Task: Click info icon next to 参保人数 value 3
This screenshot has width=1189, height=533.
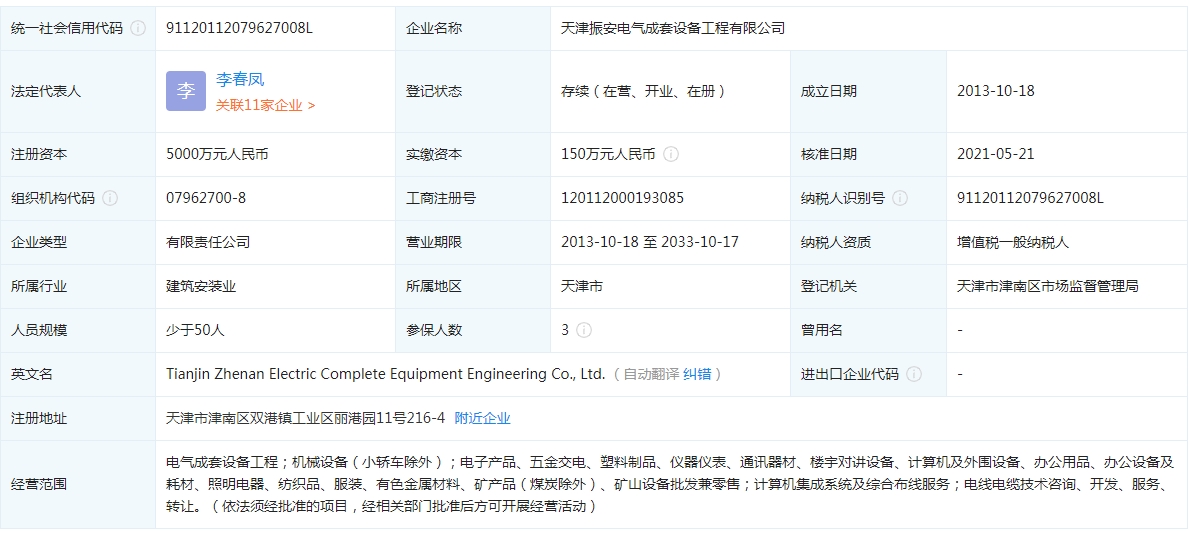Action: [584, 330]
